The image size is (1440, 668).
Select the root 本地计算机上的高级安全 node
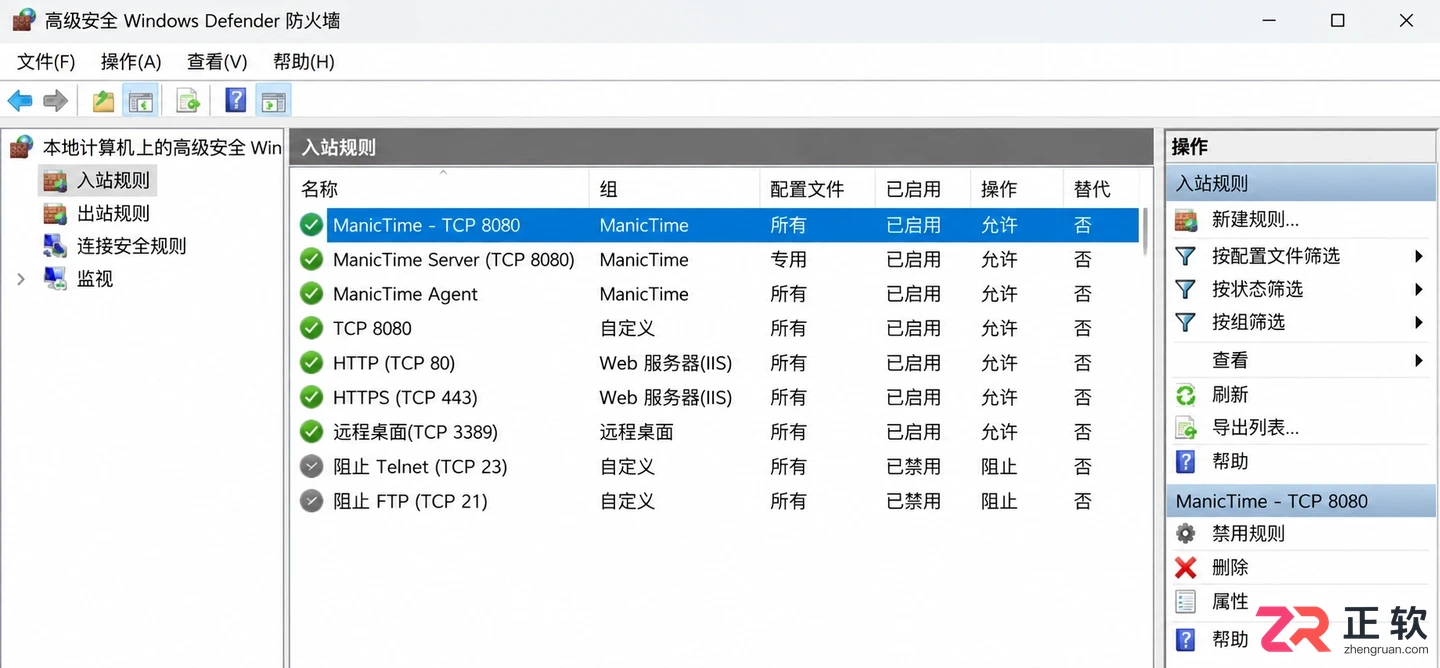162,148
